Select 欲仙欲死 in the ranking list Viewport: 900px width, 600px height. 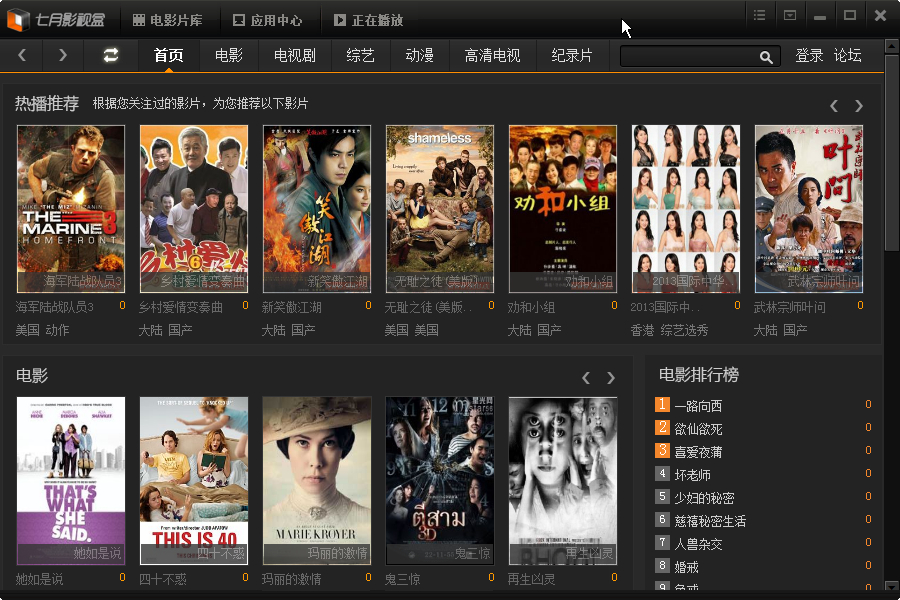(x=698, y=429)
